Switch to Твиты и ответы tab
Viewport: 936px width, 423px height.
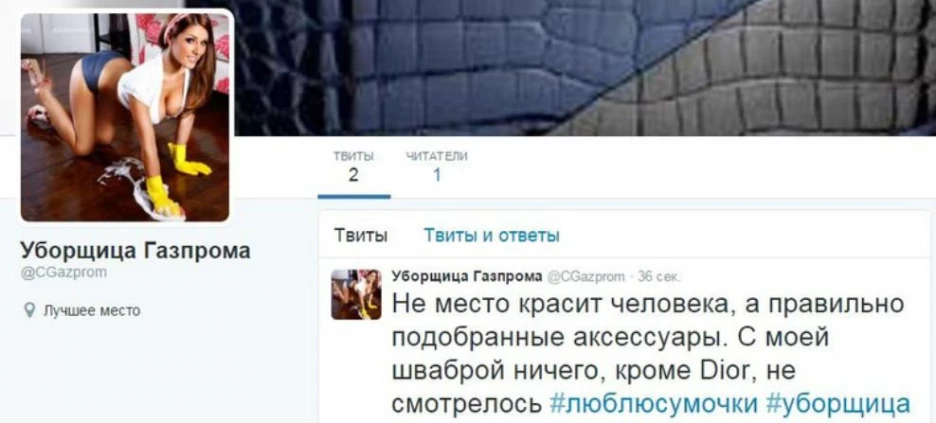(x=491, y=235)
